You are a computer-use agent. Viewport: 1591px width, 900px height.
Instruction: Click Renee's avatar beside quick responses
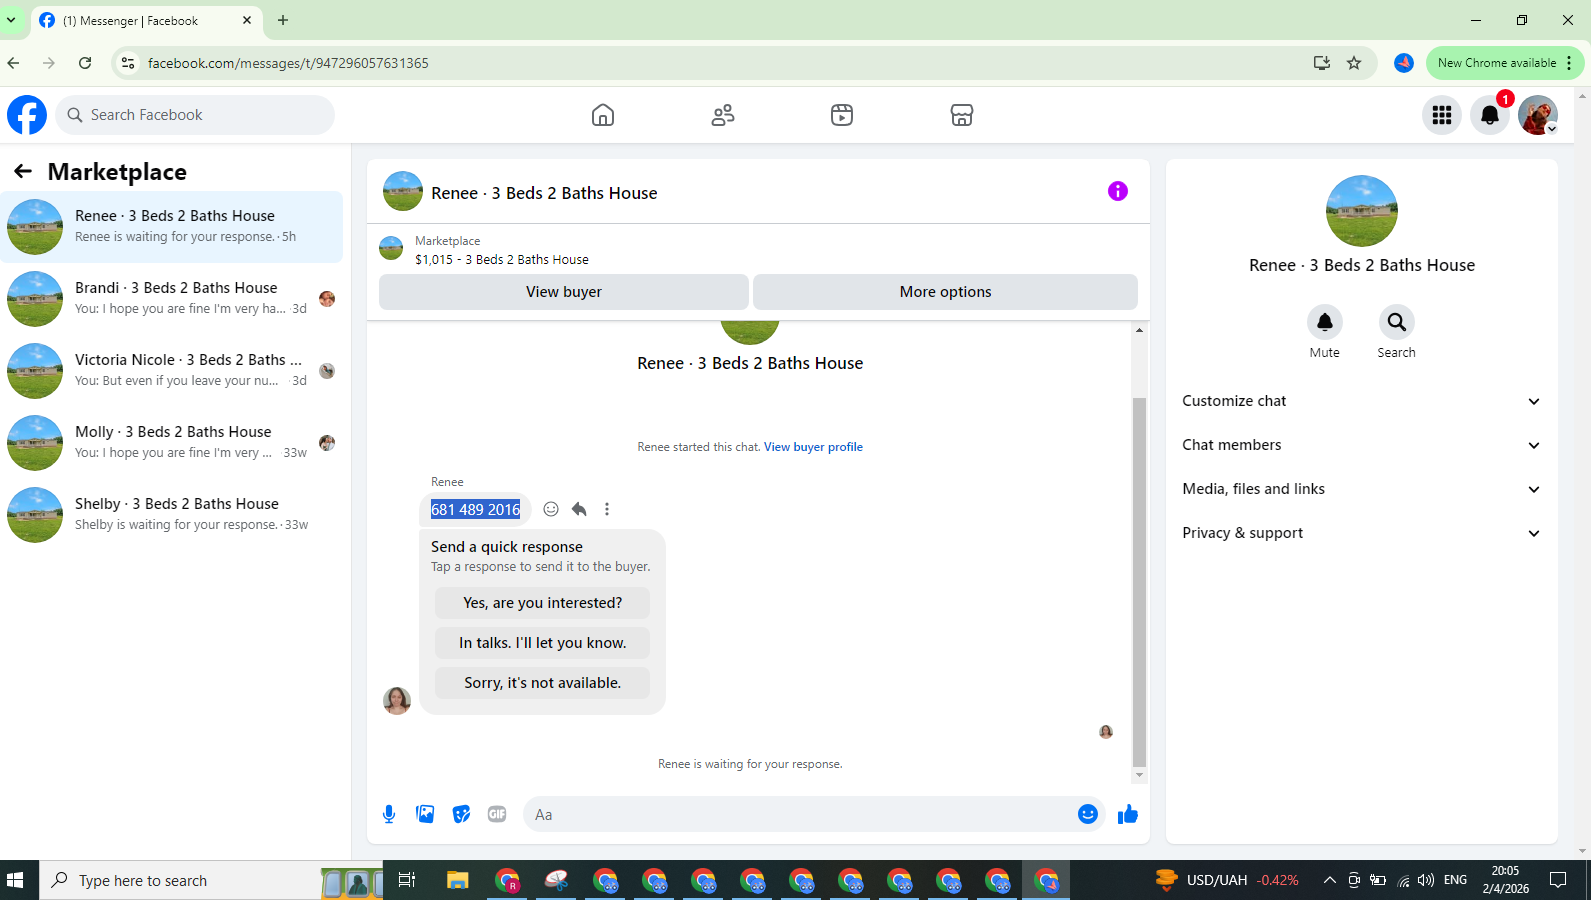point(397,701)
